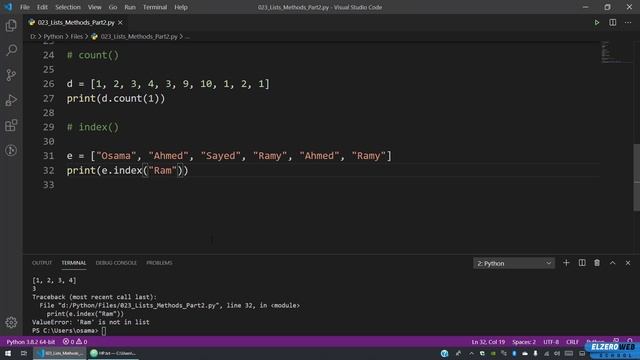Open the Run and Debug view

coord(11,100)
